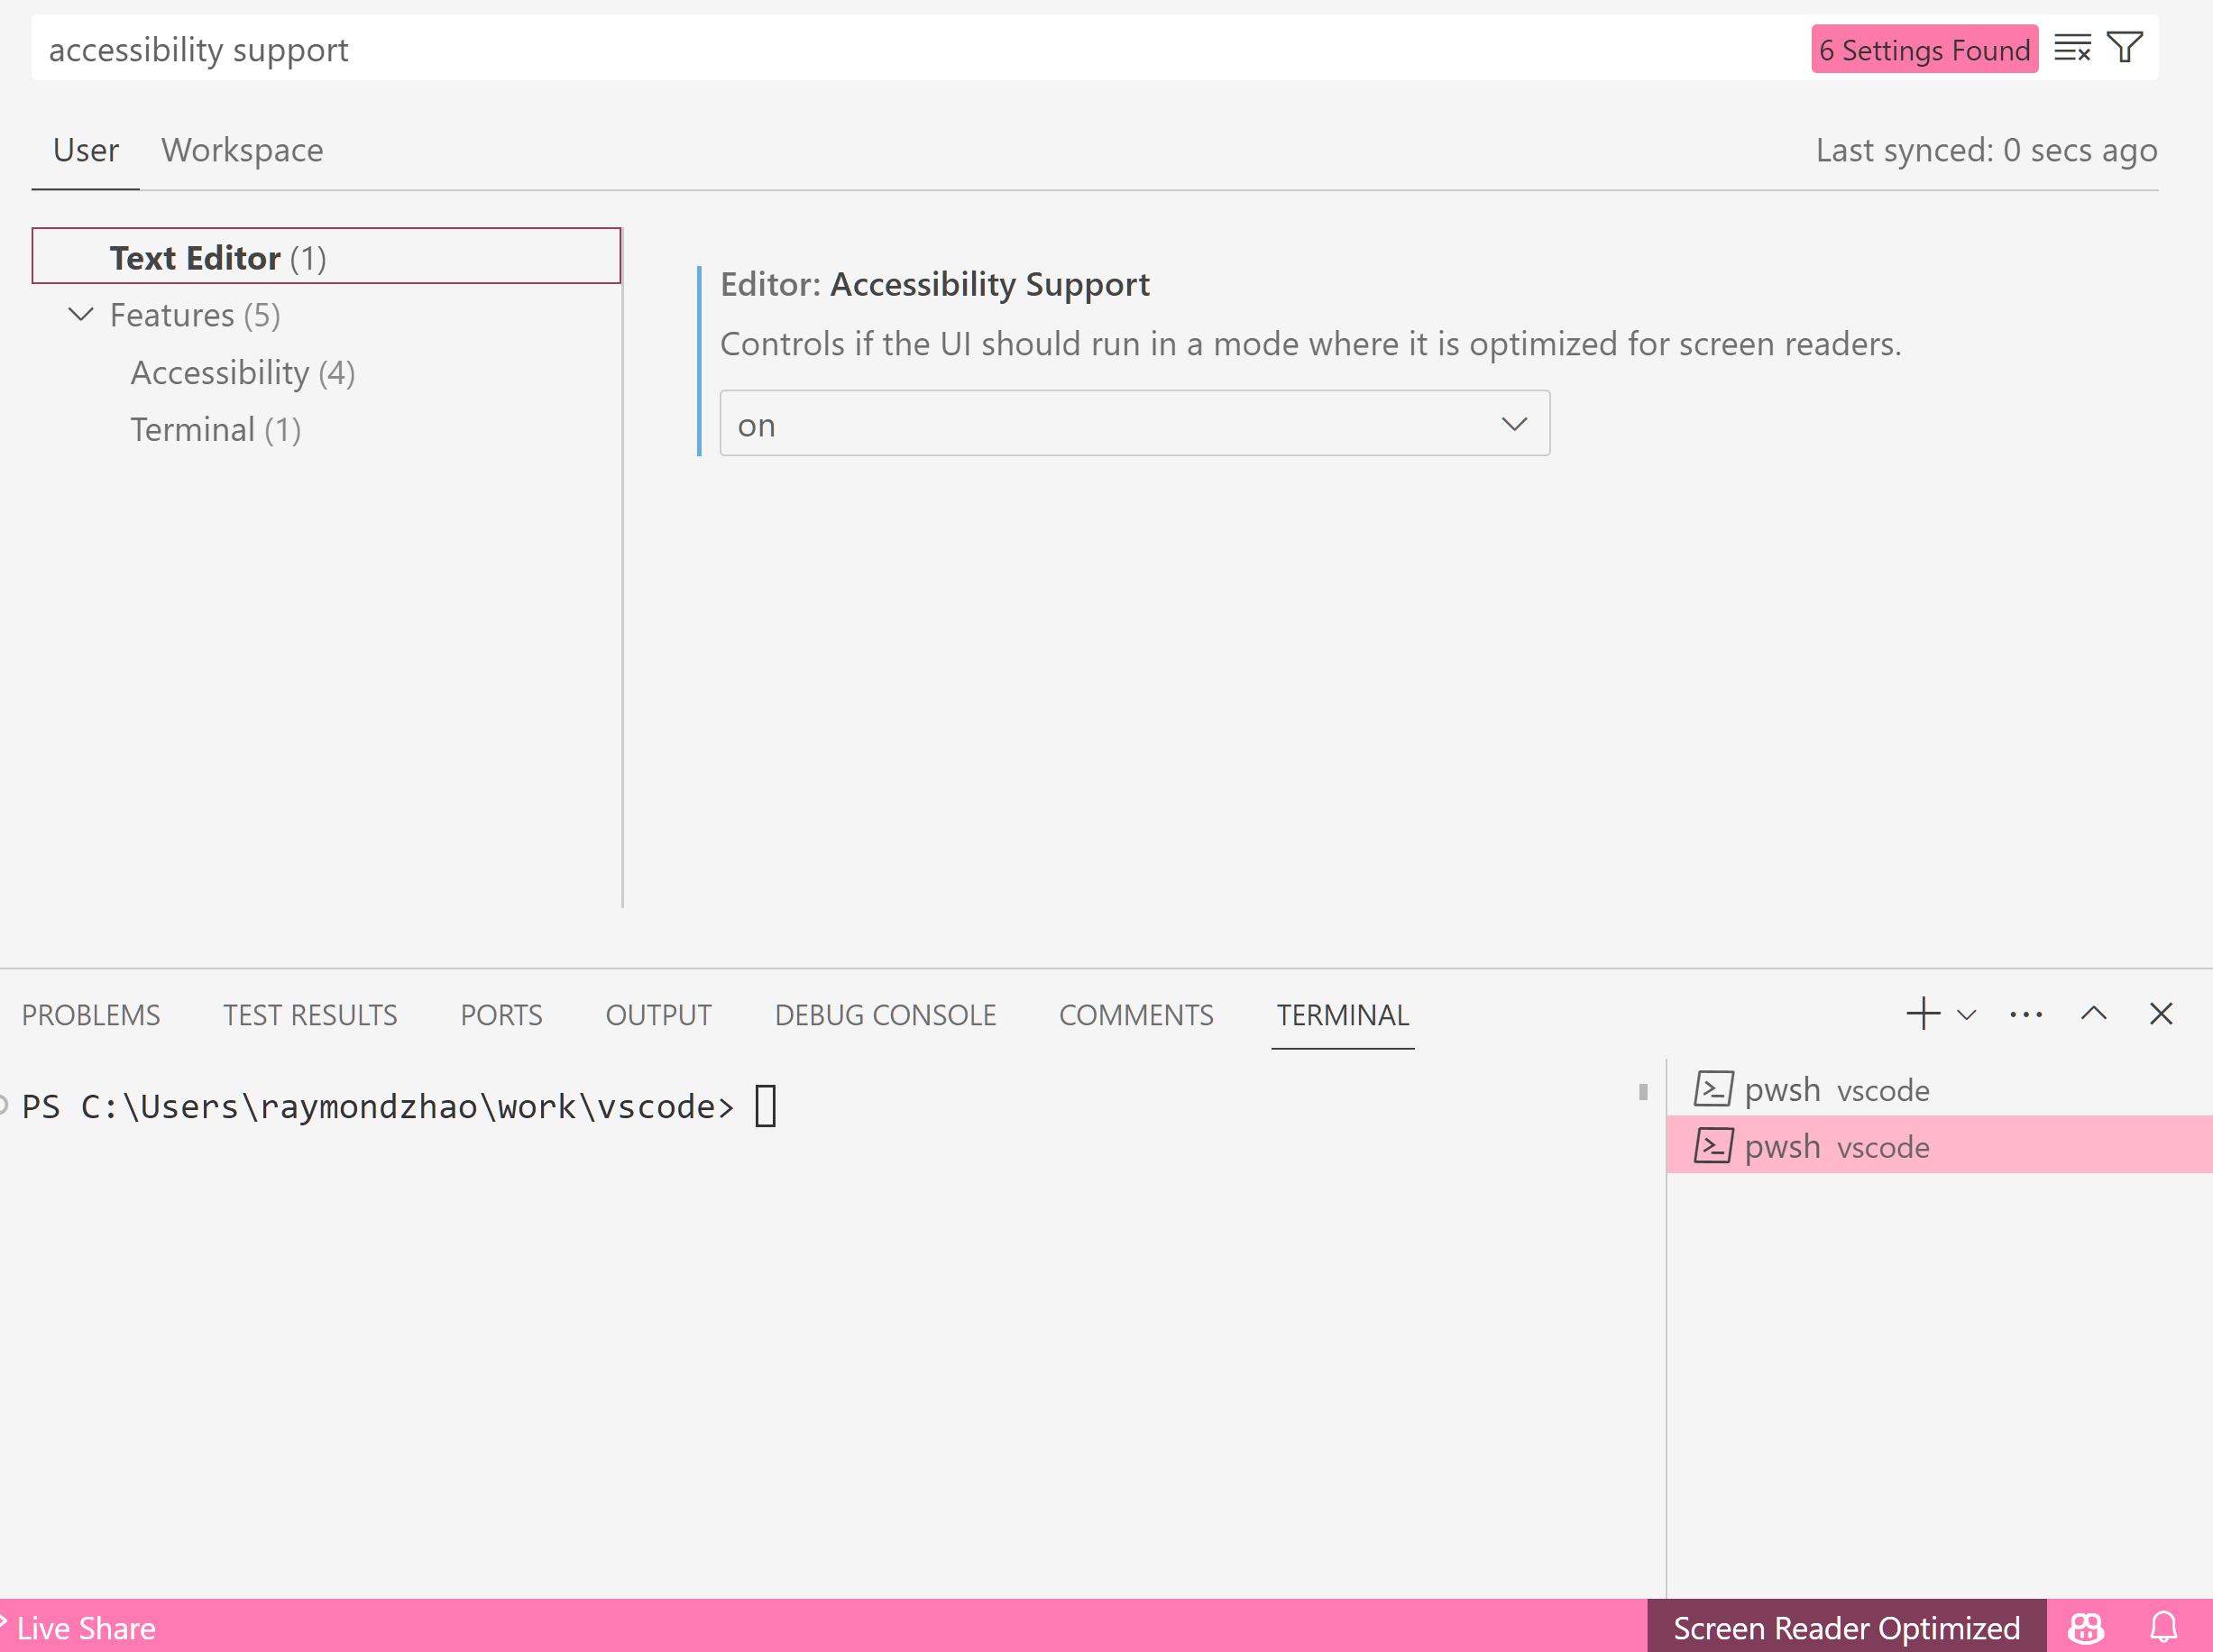Toggle Screen Reader Optimized status item

pos(1846,1628)
